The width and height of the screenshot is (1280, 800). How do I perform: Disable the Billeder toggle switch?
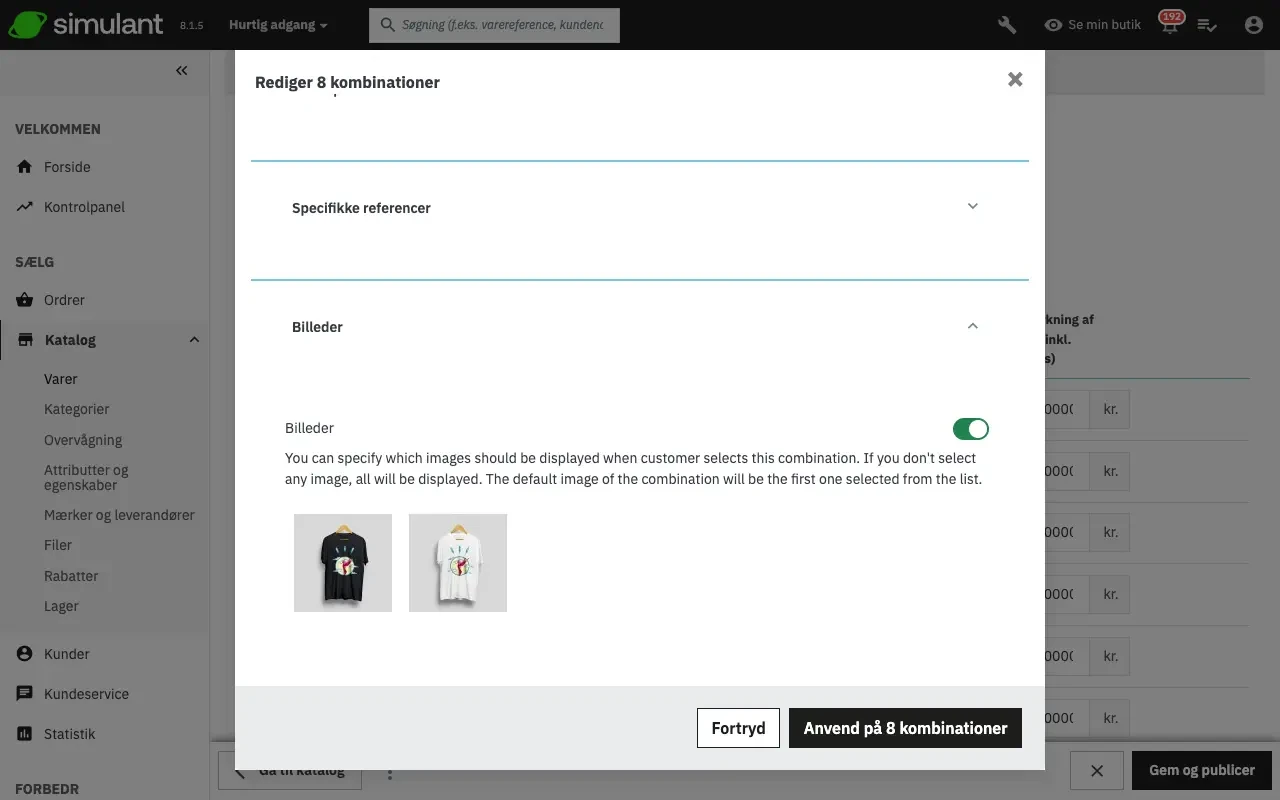pyautogui.click(x=970, y=429)
